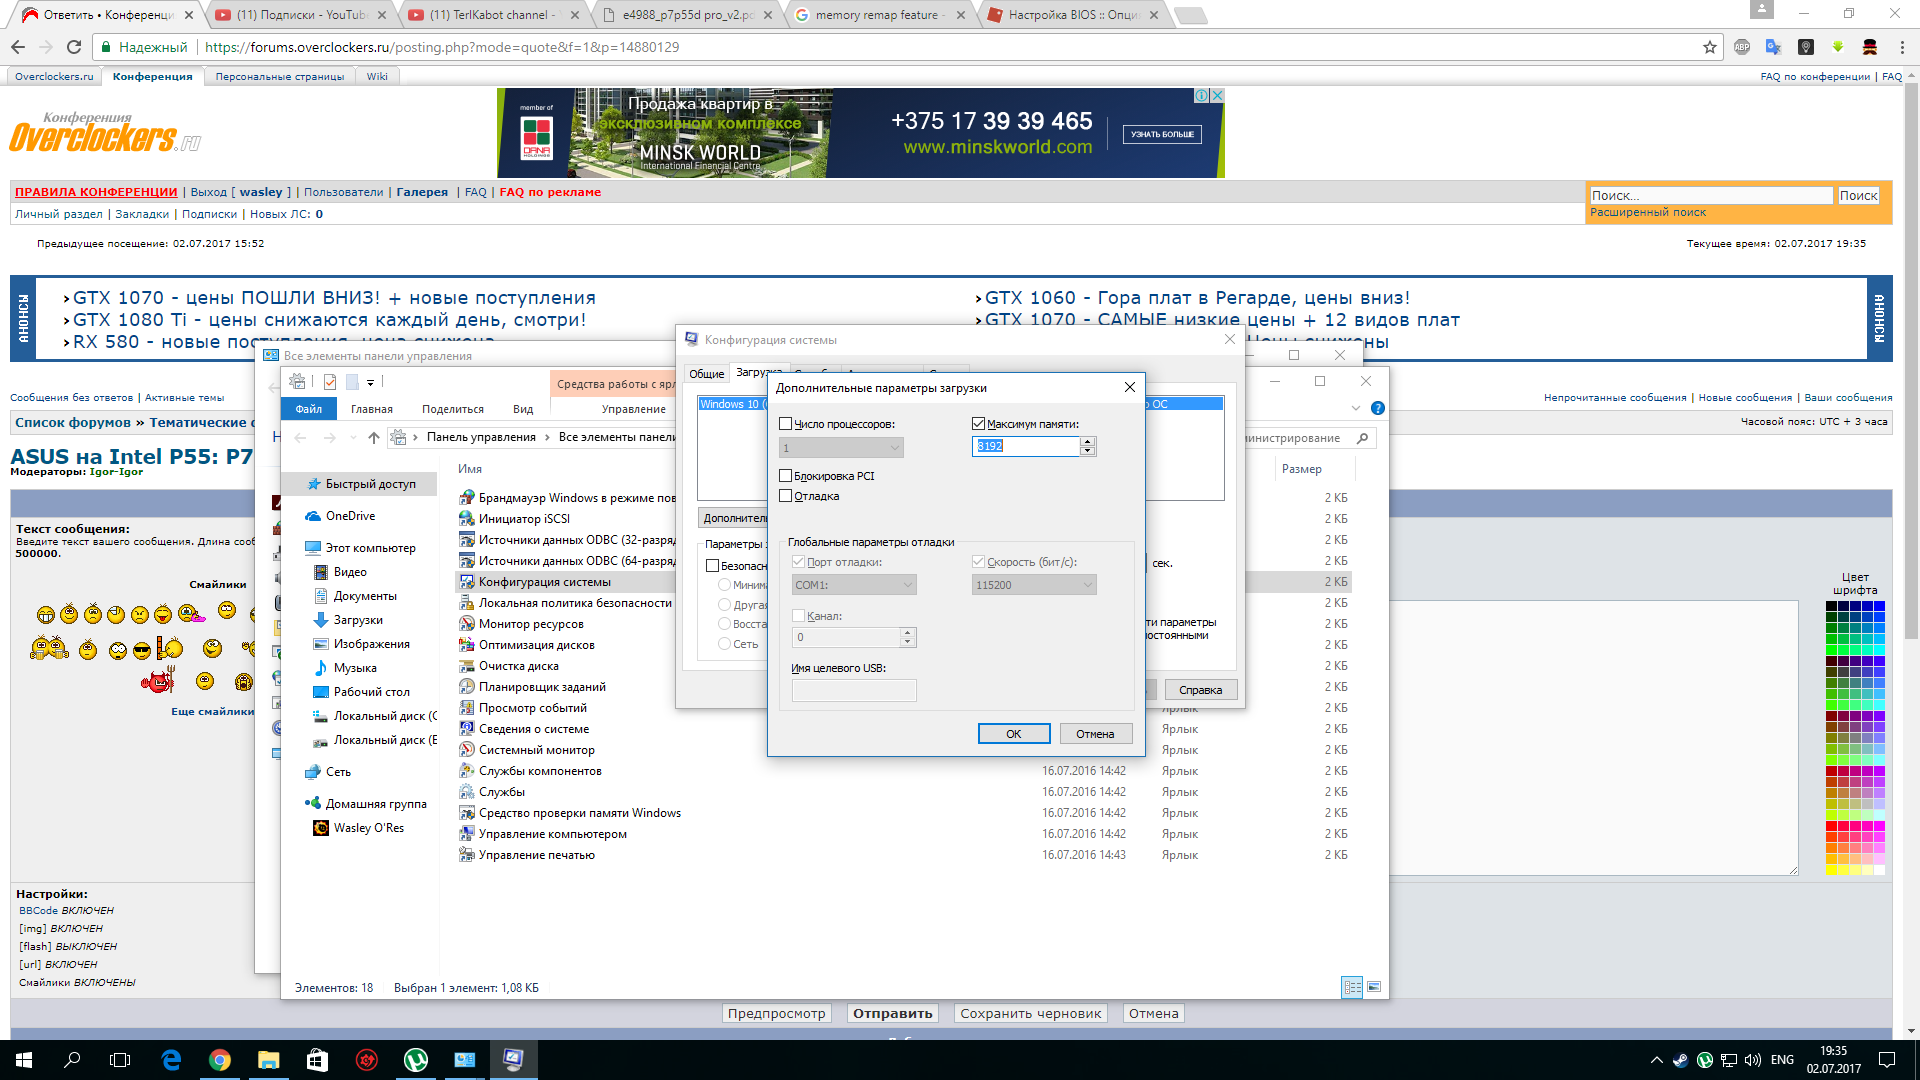Open the Resource Monitor (Монитор ресурсов) shortcut icon
Viewport: 1920px width, 1080px height.
466,623
